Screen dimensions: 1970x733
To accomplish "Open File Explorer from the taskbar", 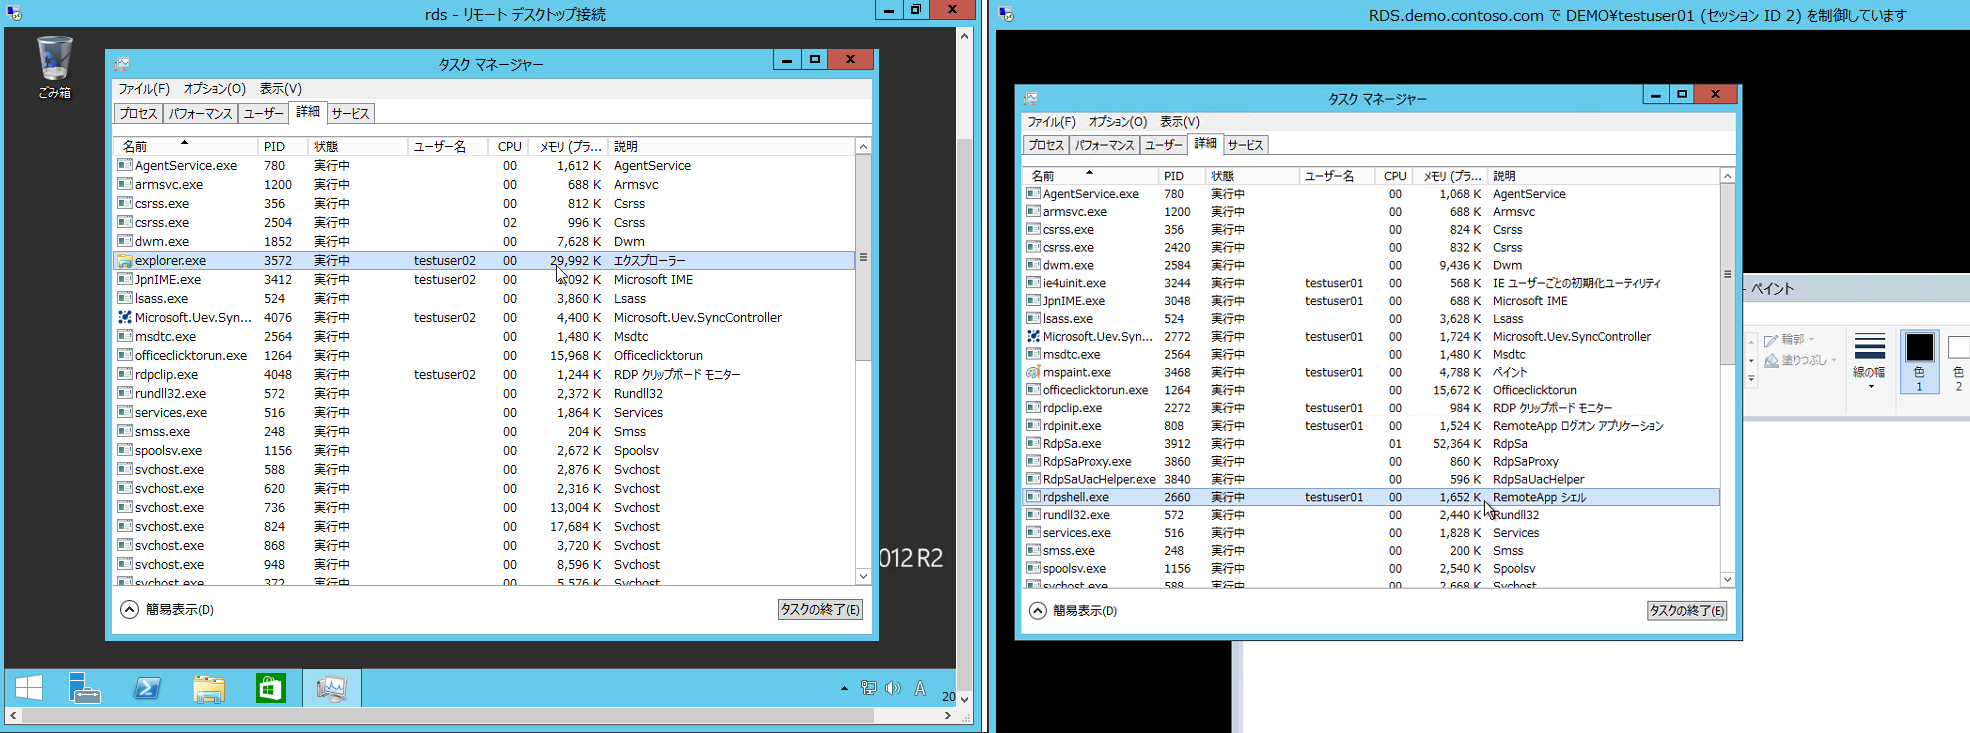I will click(x=209, y=688).
